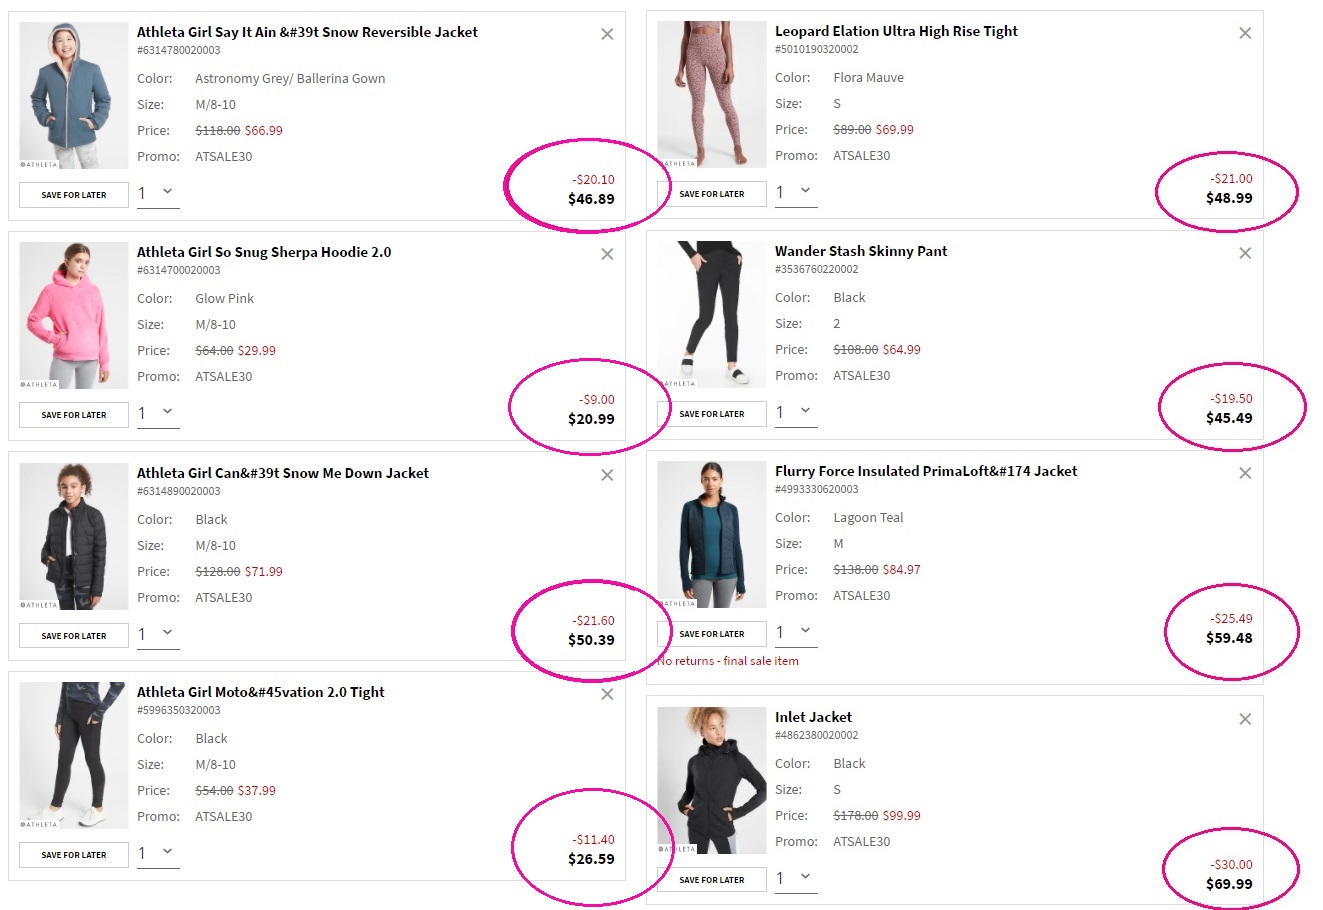This screenshot has height=910, width=1323.
Task: Remove the Moto-vation 2.0 Tight item
Action: tap(607, 694)
